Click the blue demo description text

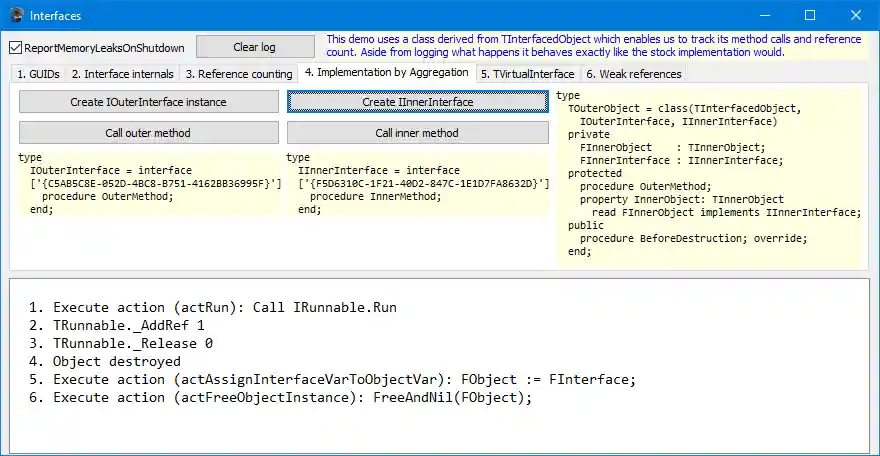594,45
